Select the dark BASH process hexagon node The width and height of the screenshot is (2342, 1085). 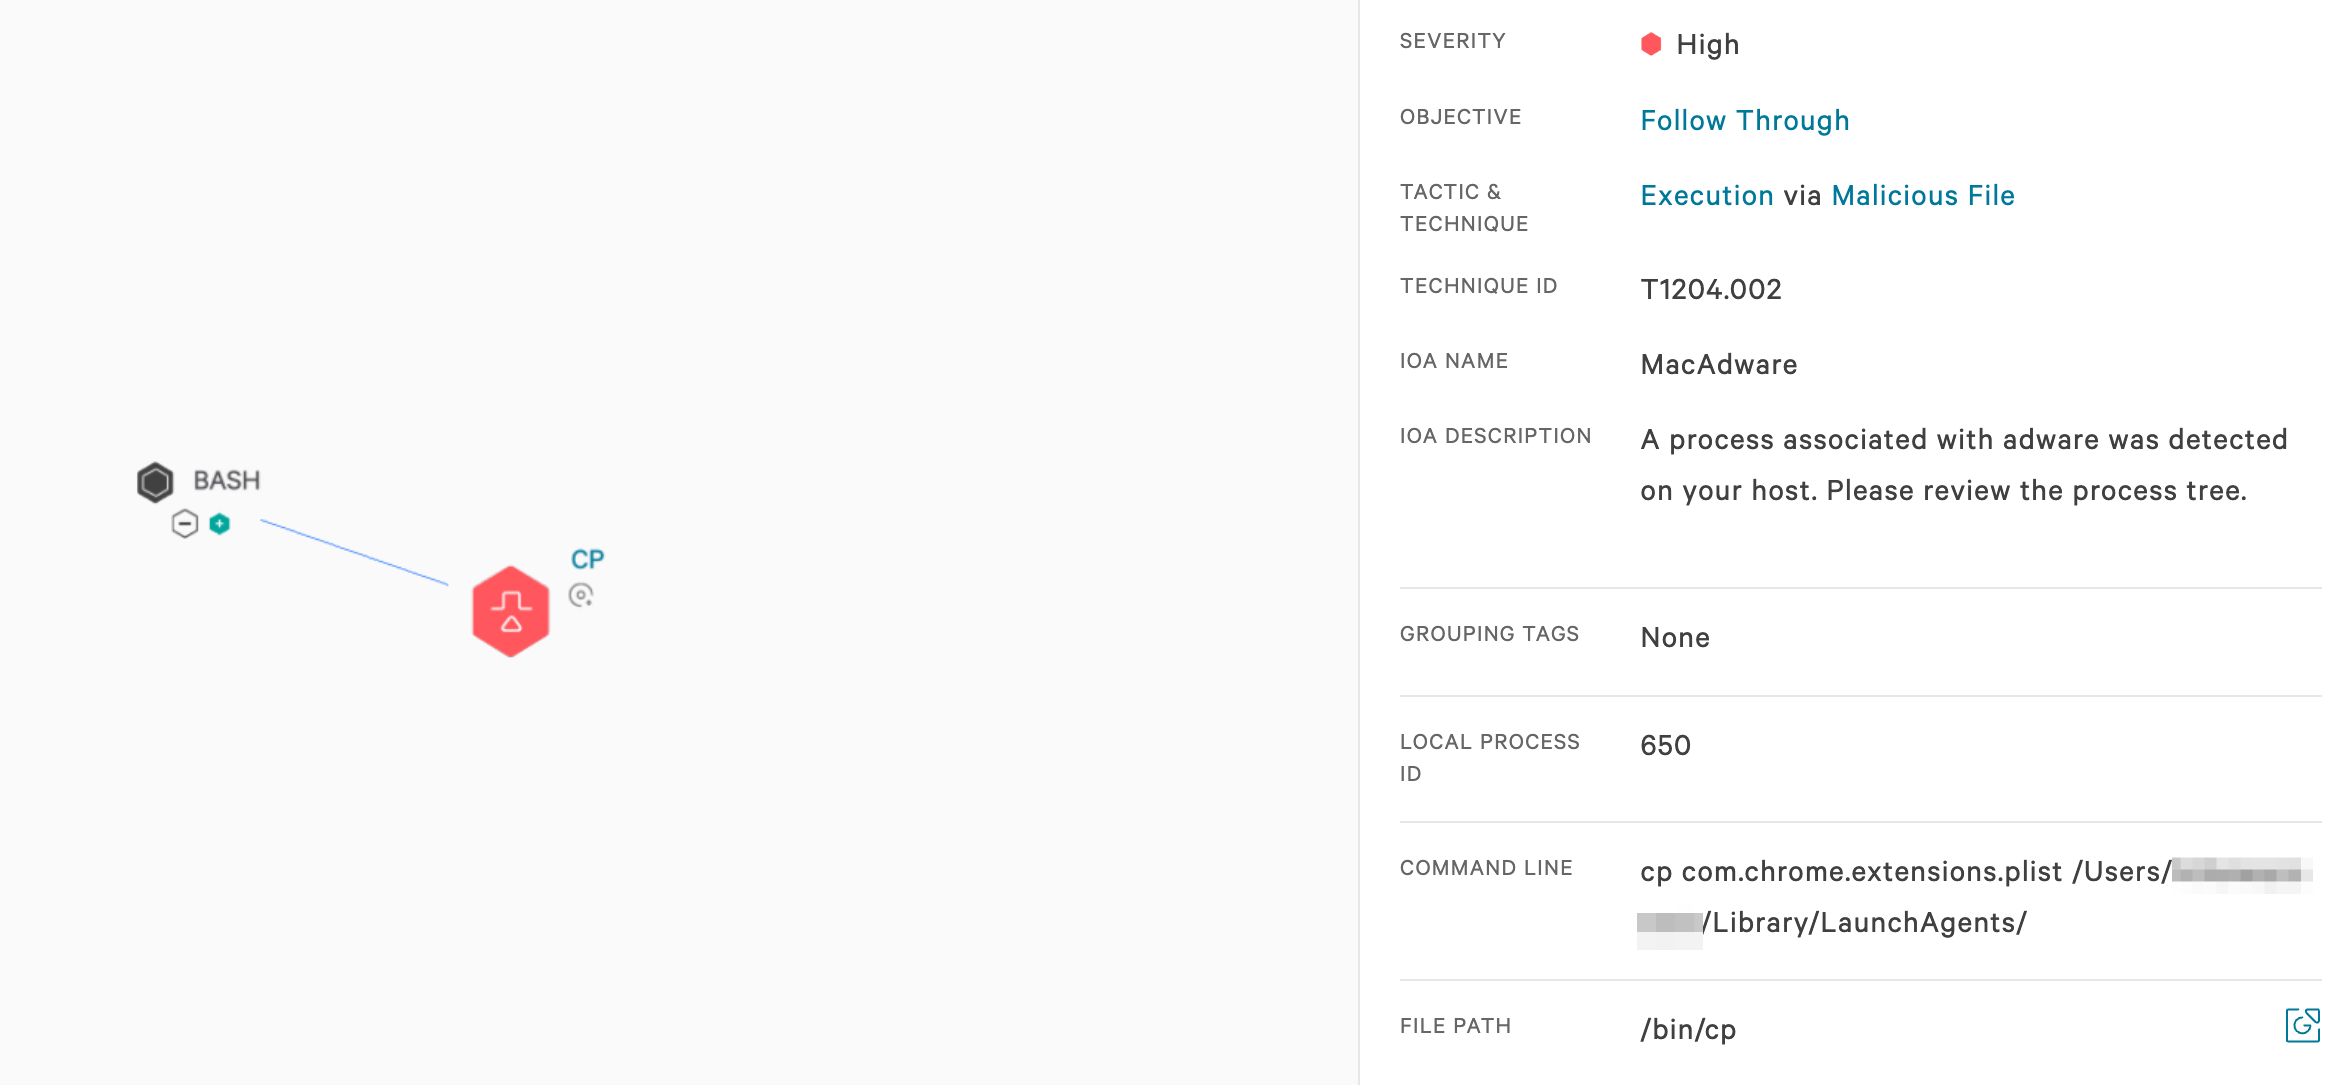(x=155, y=482)
